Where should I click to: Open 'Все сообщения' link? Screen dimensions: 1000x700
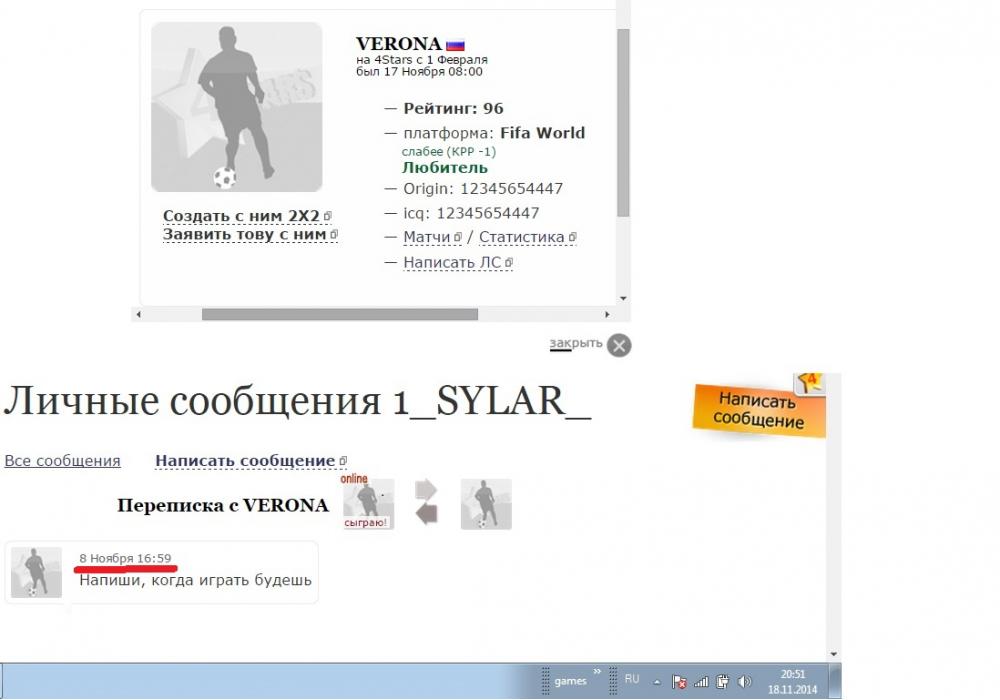(62, 461)
